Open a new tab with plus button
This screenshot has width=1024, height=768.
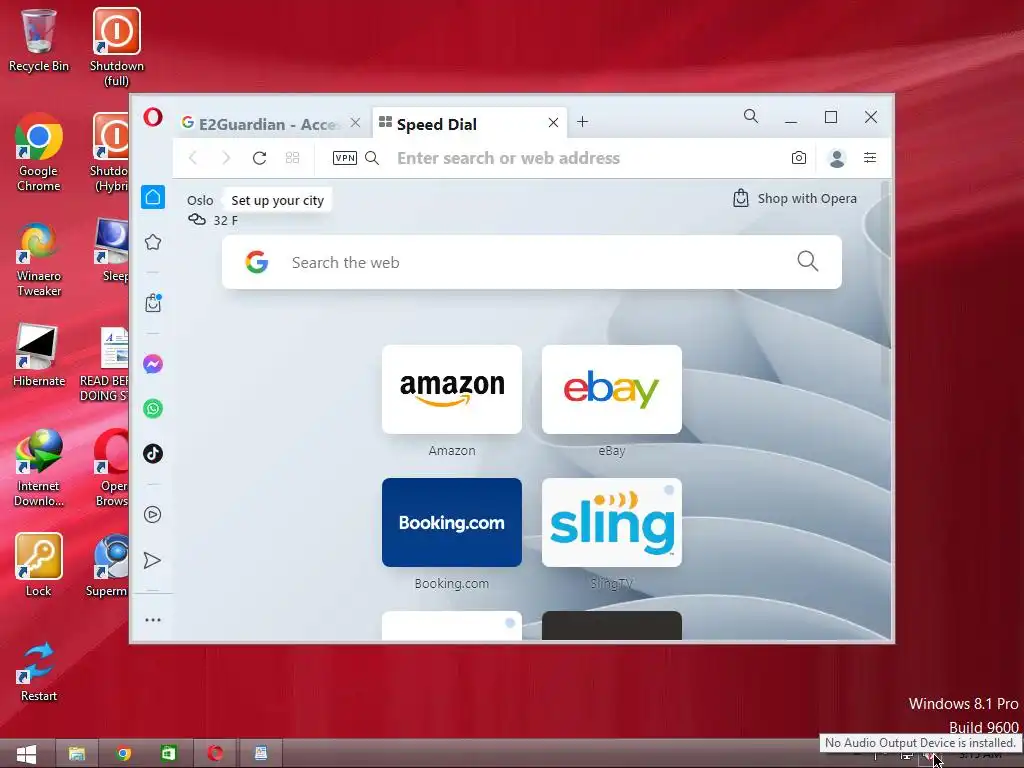[x=583, y=122]
